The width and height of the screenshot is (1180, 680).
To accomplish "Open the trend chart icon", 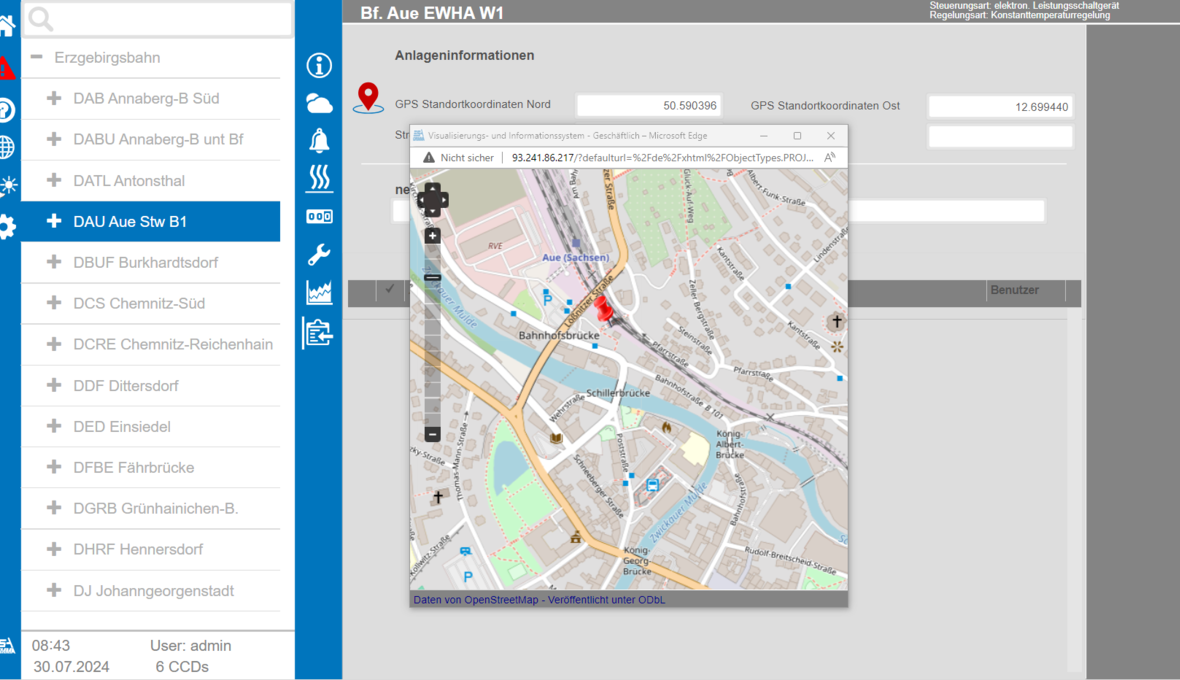I will (x=319, y=292).
